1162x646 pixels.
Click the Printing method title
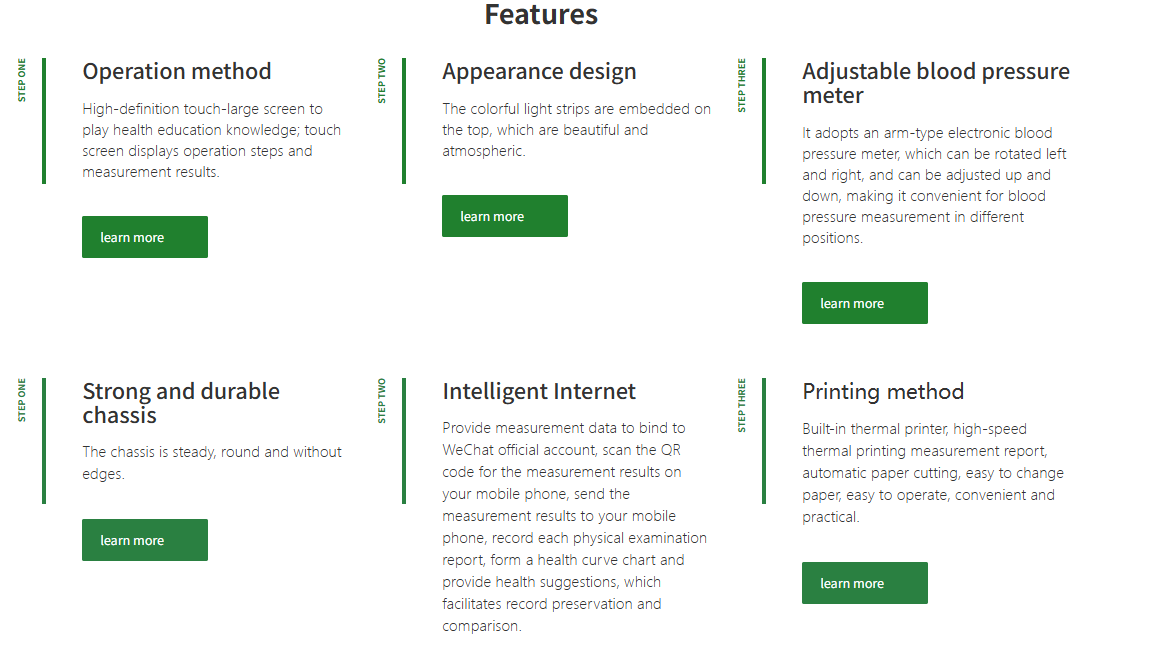pyautogui.click(x=883, y=392)
